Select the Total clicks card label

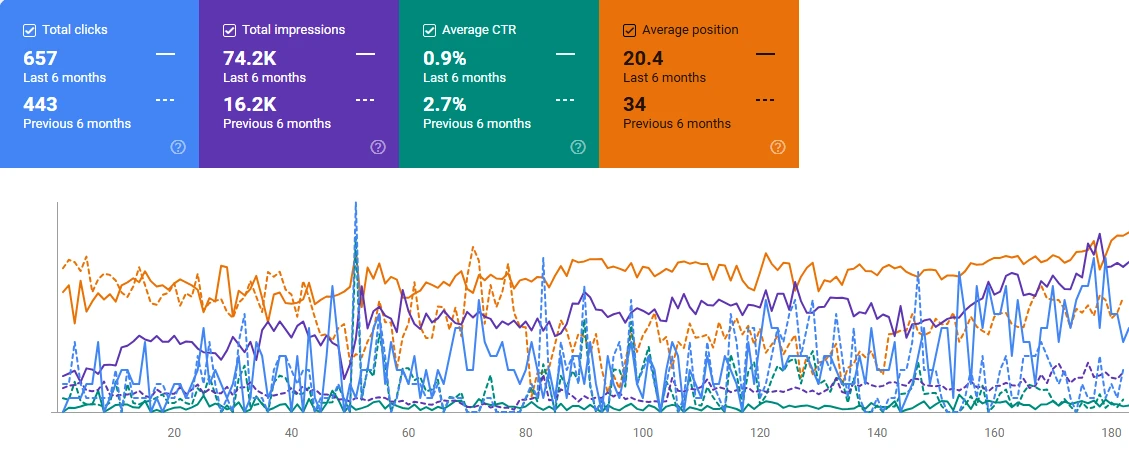point(75,30)
